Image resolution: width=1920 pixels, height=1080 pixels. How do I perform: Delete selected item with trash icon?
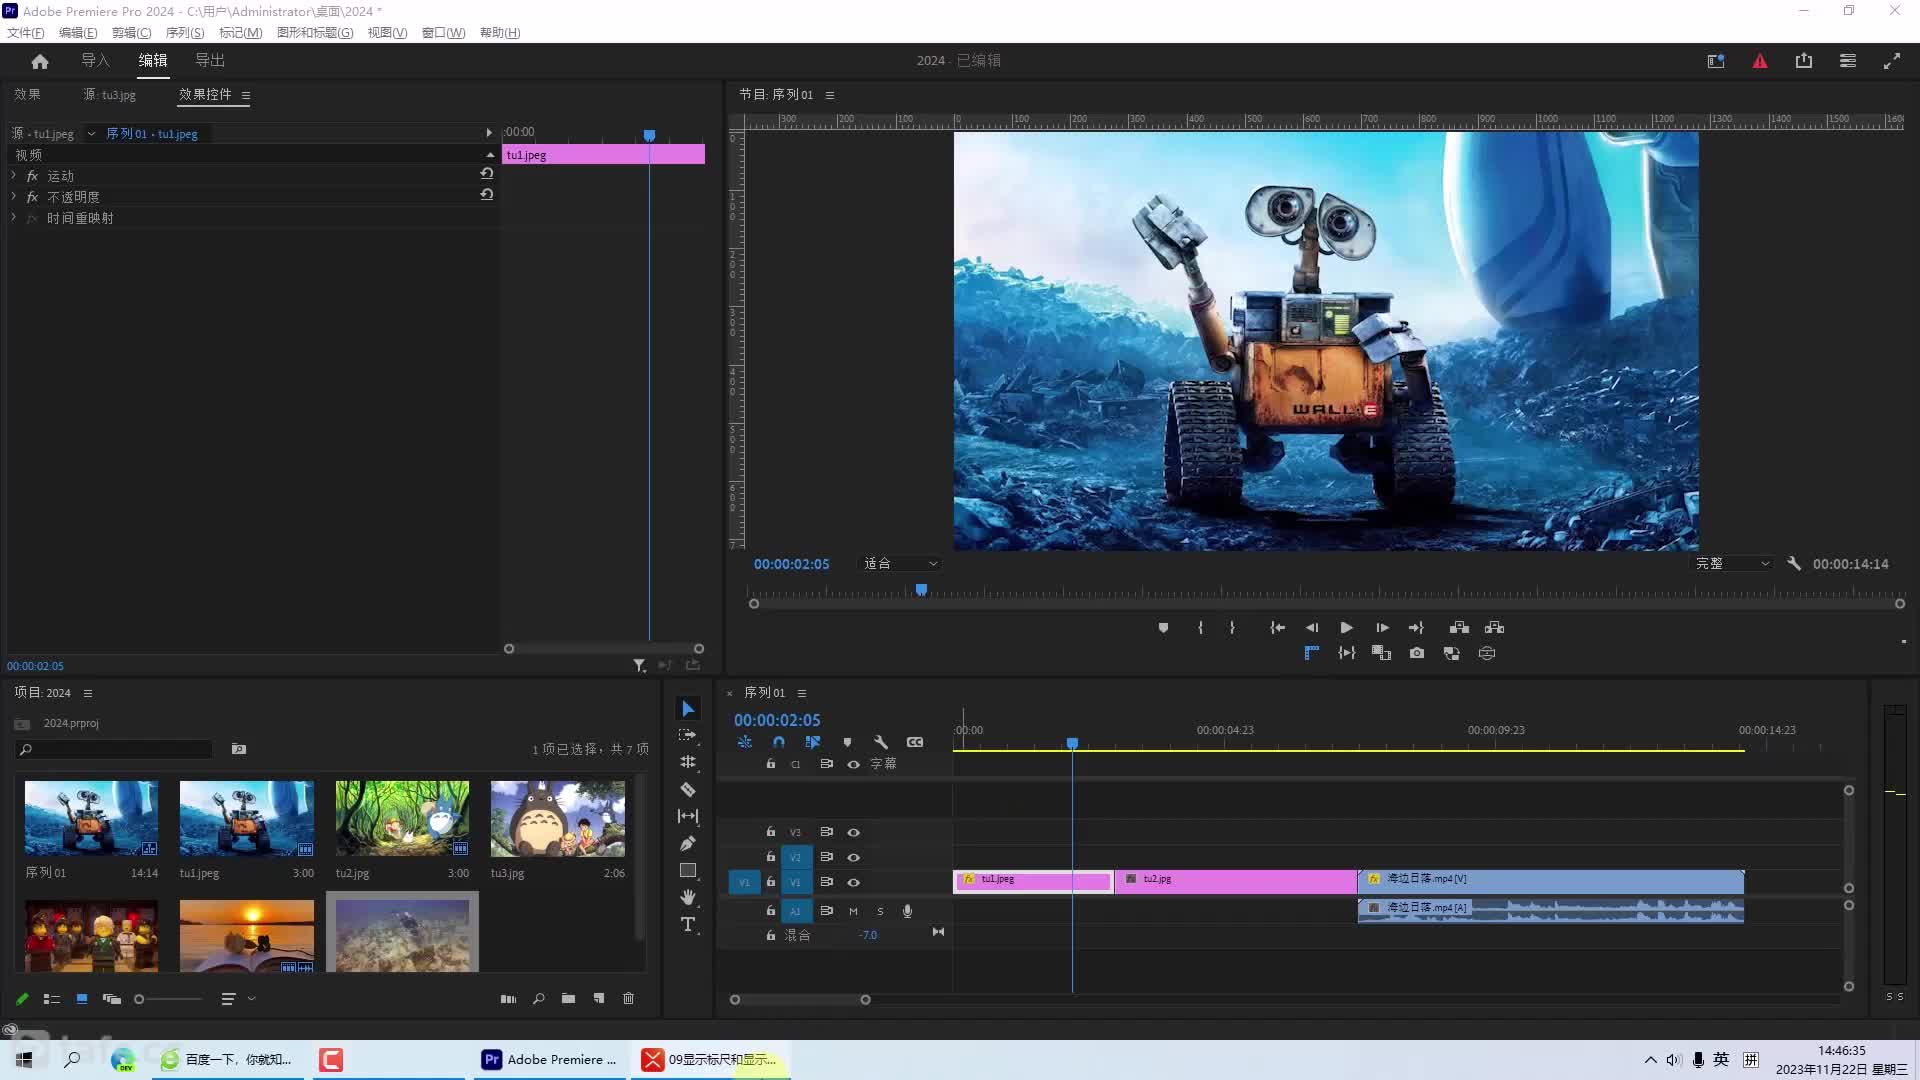[628, 998]
